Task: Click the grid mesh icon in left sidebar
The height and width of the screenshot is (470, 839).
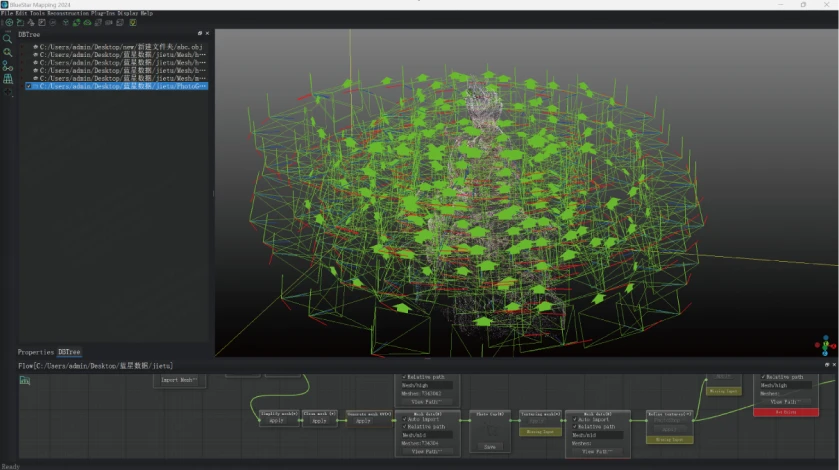Action: tap(8, 78)
